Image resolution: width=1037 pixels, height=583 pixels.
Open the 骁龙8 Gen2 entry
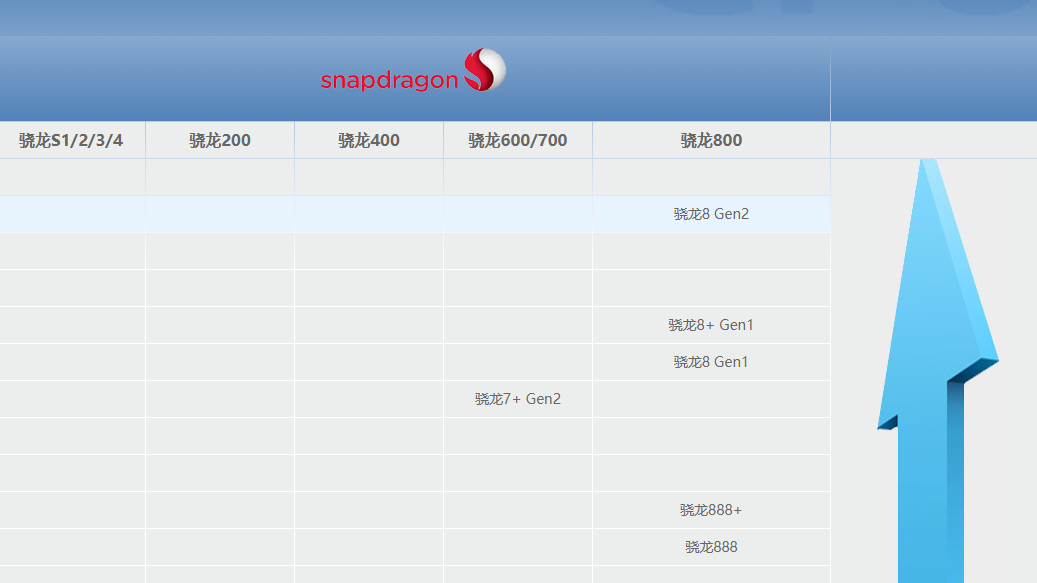coord(711,214)
